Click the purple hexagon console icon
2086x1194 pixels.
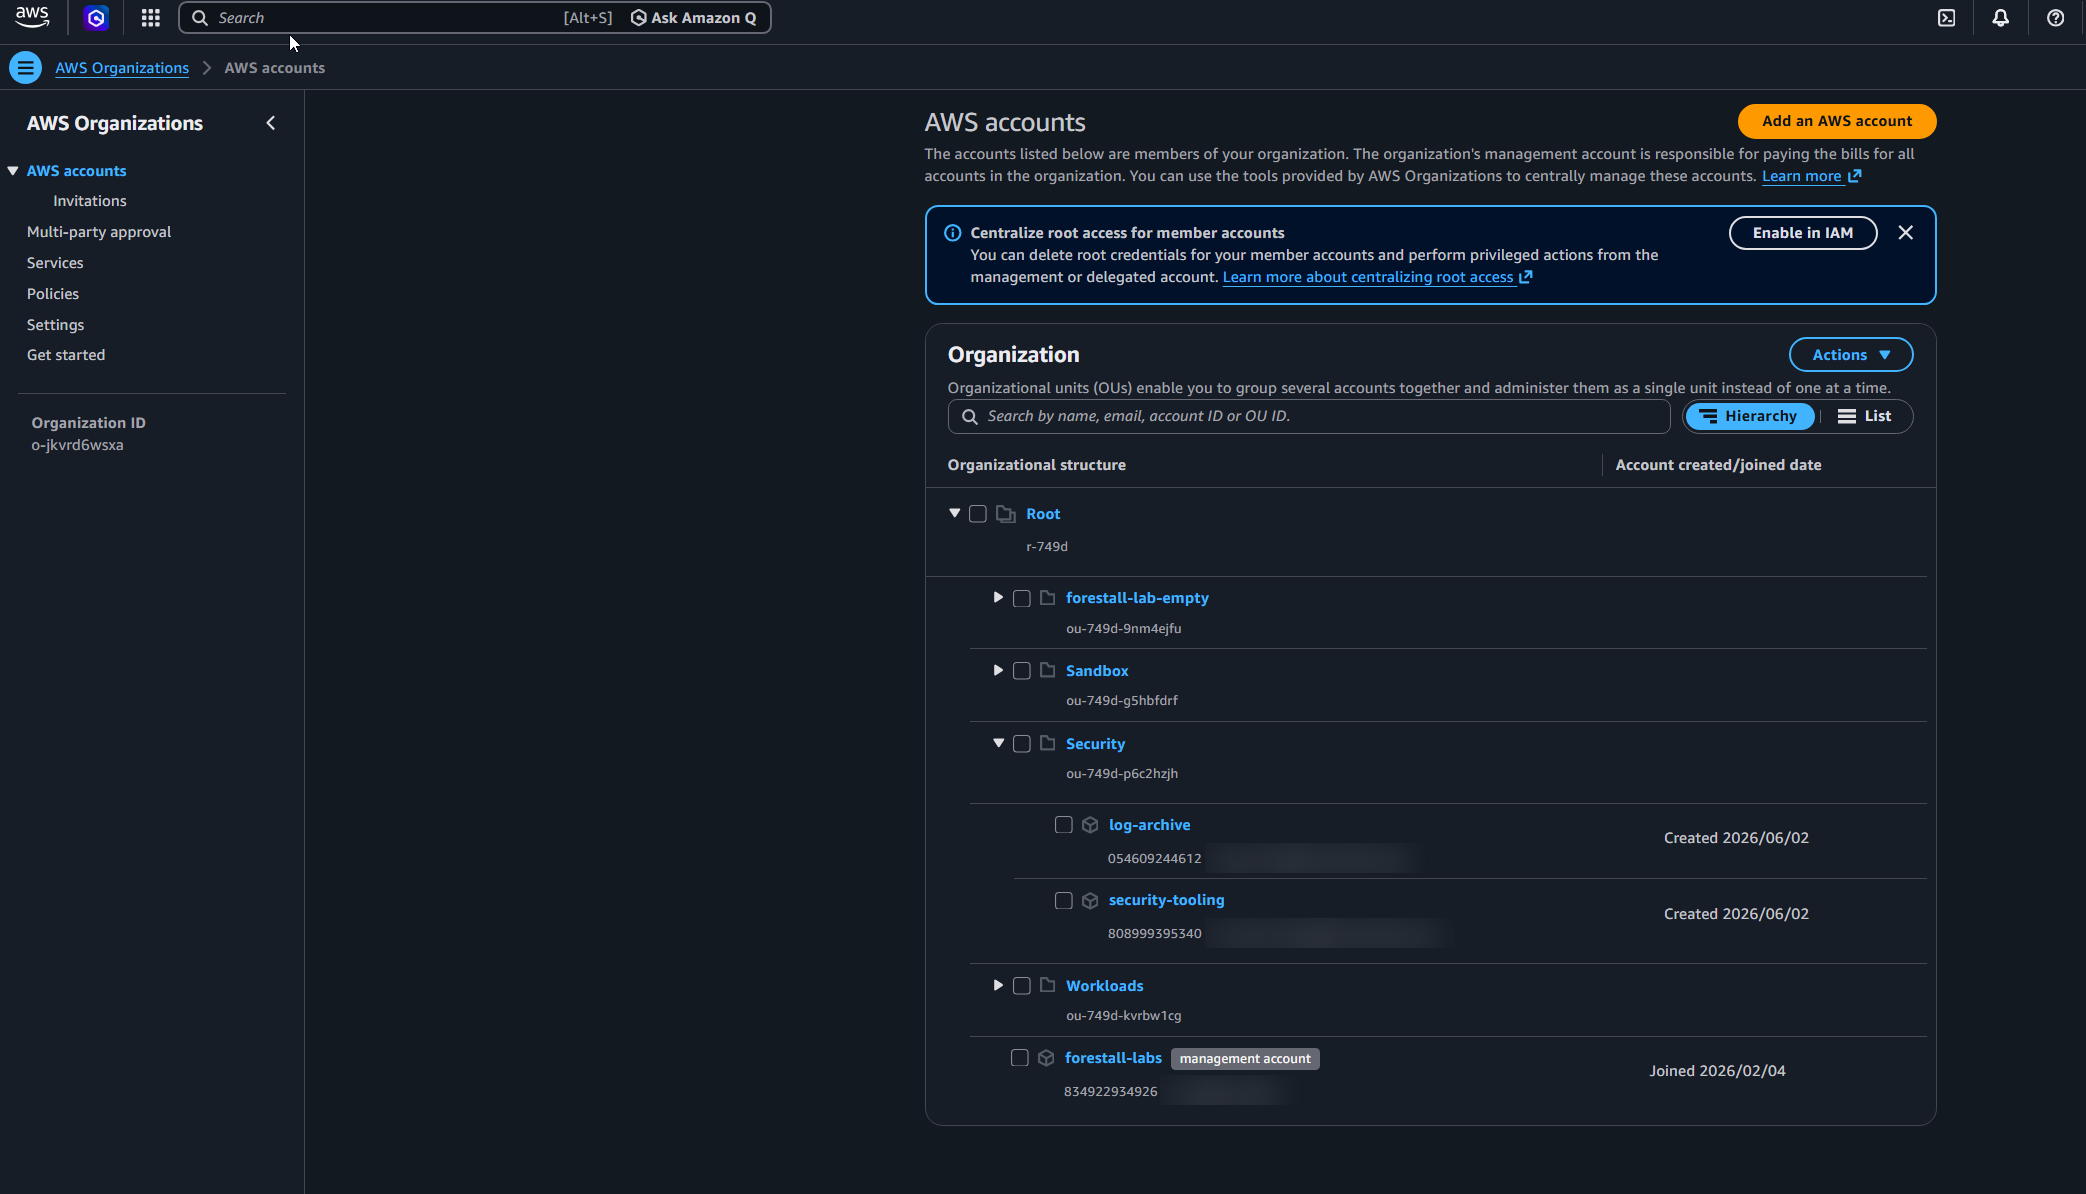96,17
